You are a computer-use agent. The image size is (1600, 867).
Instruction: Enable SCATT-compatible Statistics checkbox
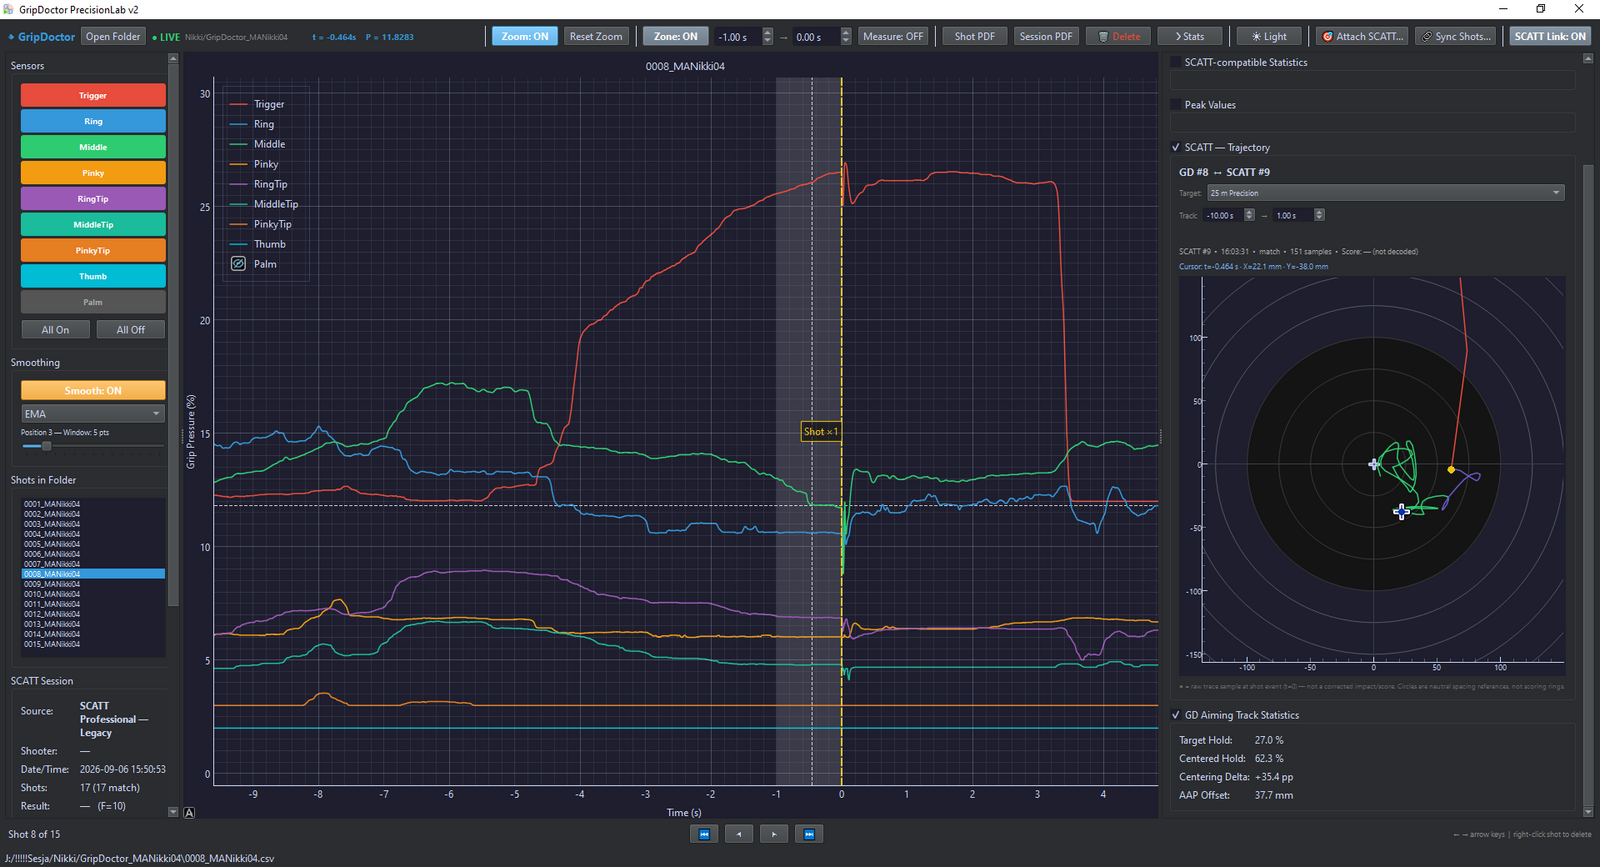[x=1176, y=62]
